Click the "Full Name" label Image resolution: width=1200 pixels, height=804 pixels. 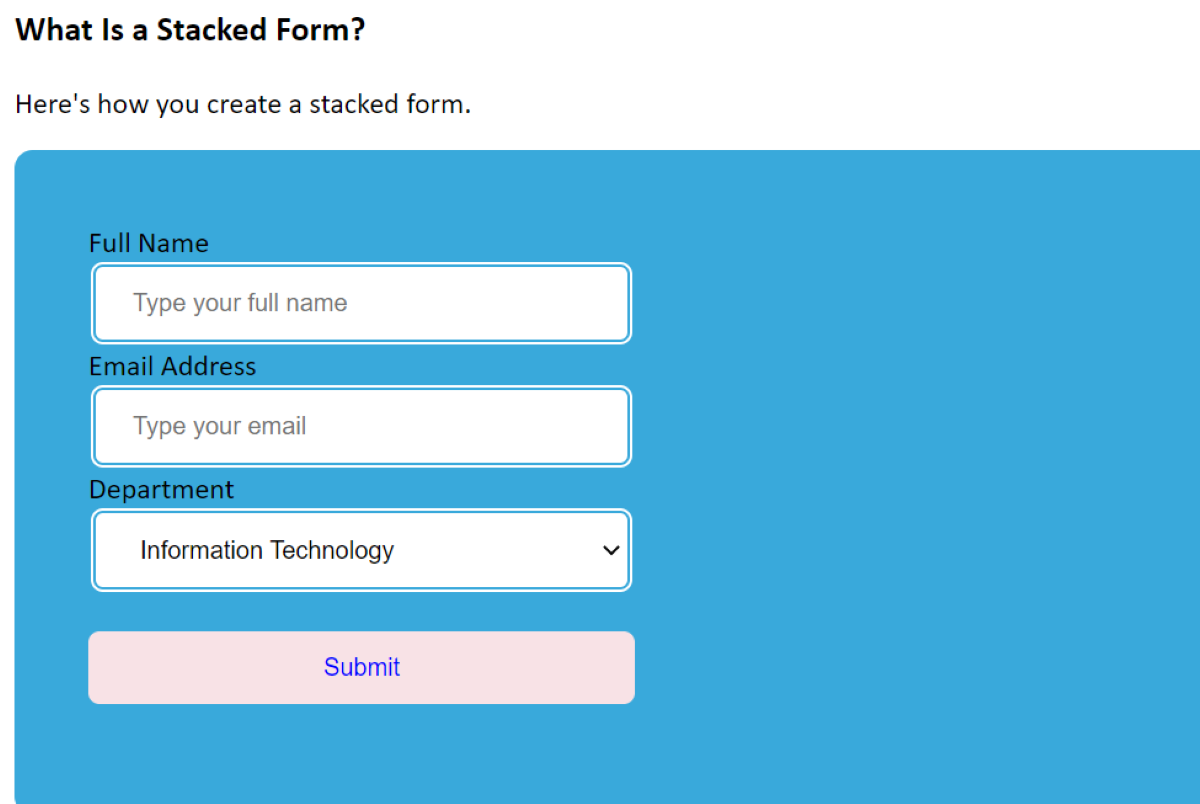click(x=149, y=243)
